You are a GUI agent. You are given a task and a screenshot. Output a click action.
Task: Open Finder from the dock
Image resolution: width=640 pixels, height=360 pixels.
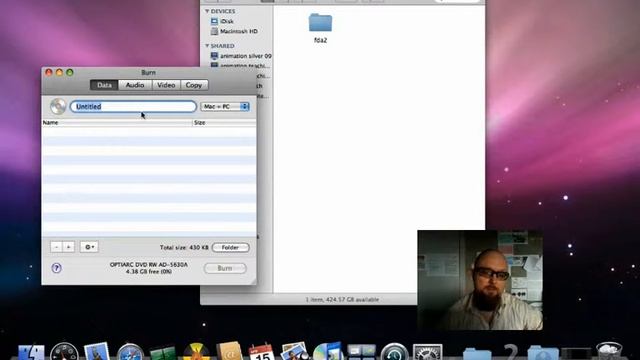pyautogui.click(x=31, y=352)
